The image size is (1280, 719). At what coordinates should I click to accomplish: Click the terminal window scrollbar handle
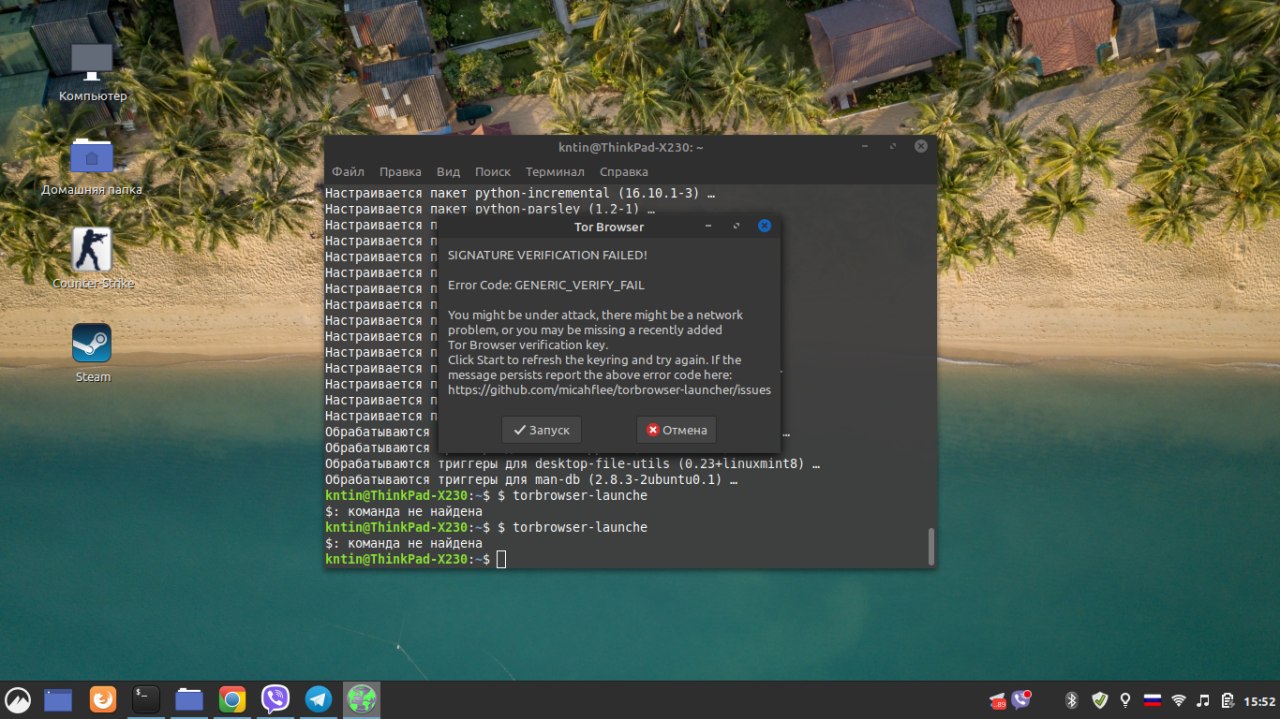931,546
